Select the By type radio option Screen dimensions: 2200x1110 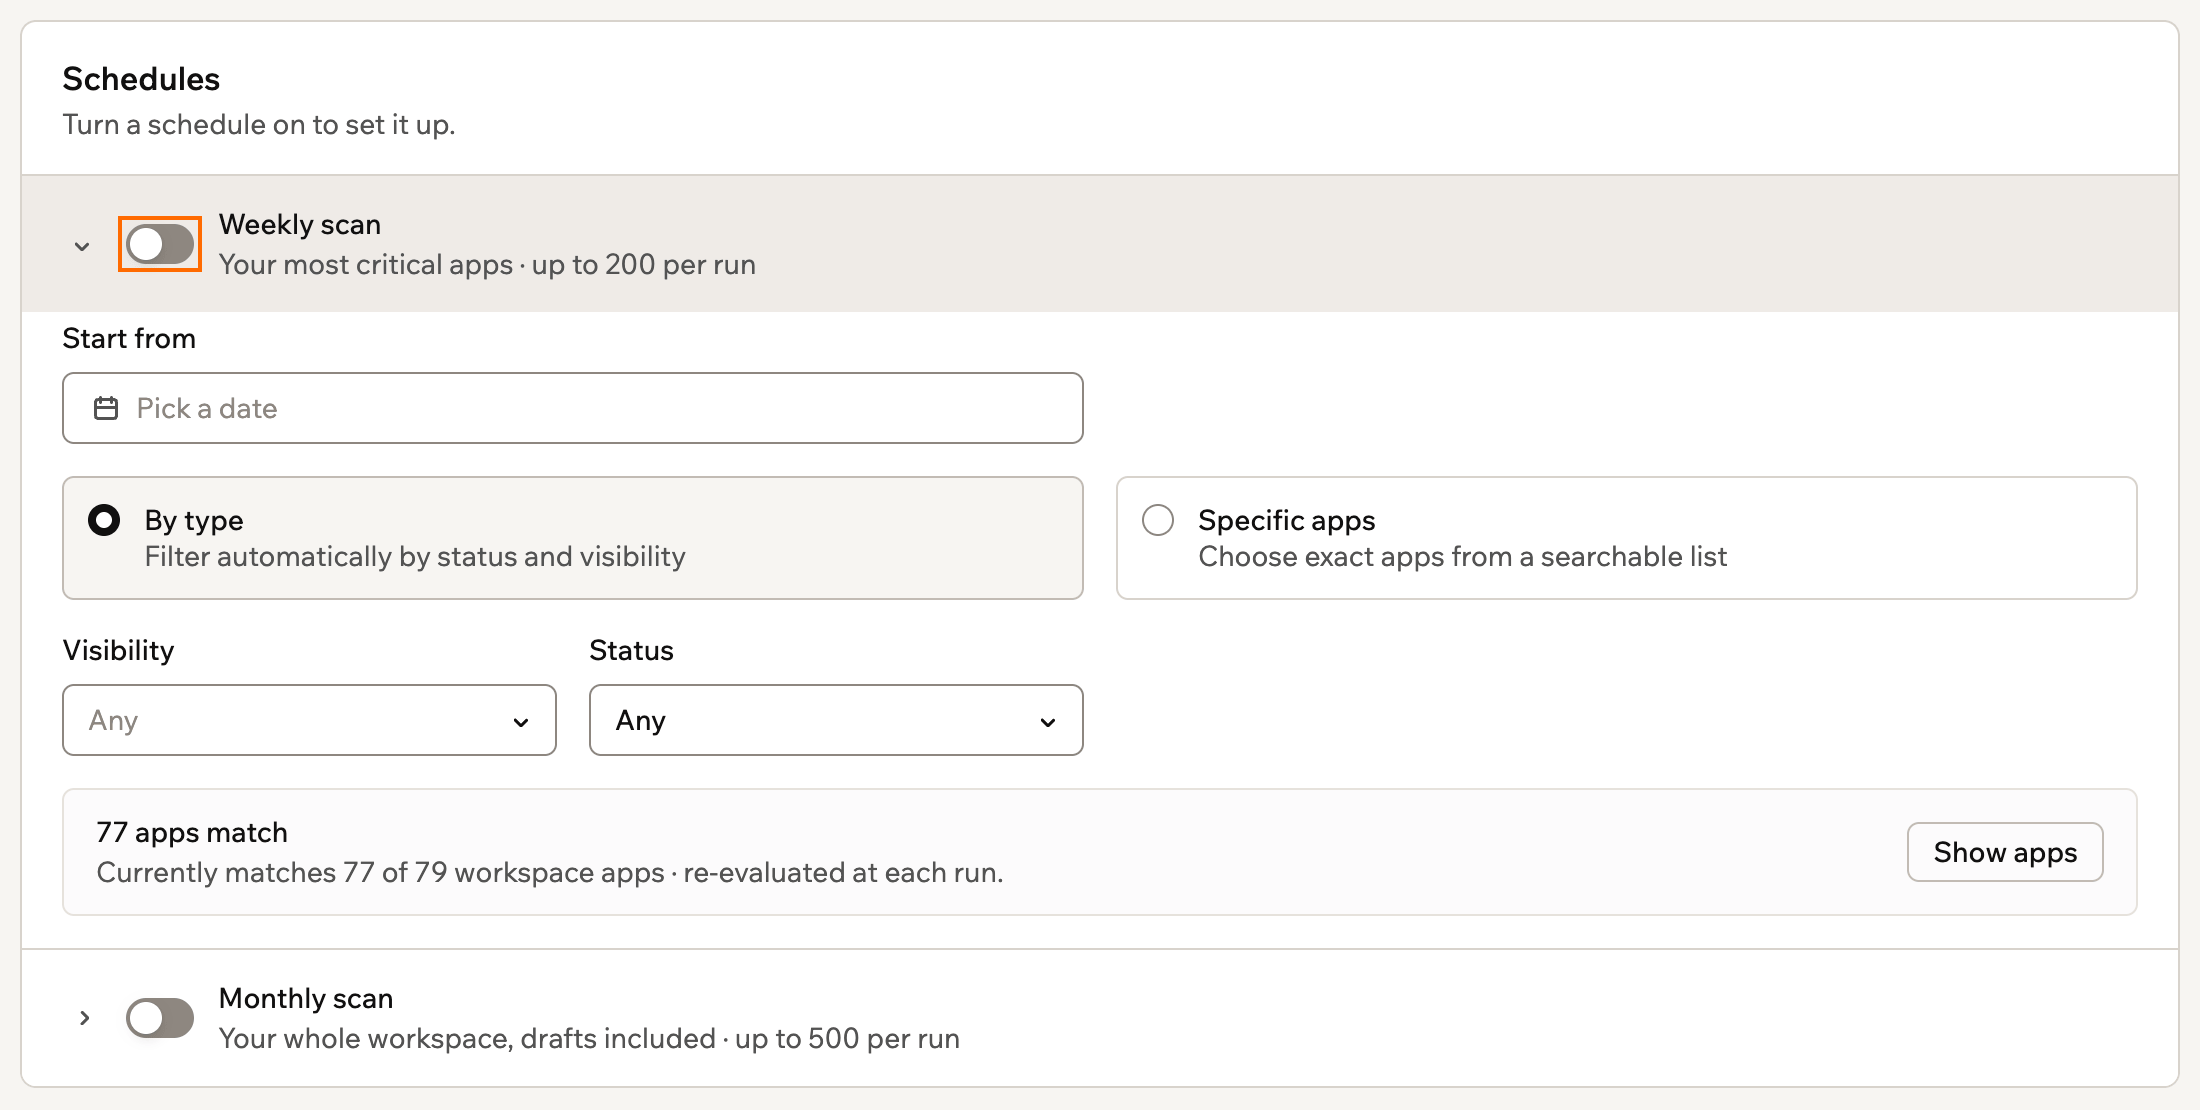[x=573, y=538]
